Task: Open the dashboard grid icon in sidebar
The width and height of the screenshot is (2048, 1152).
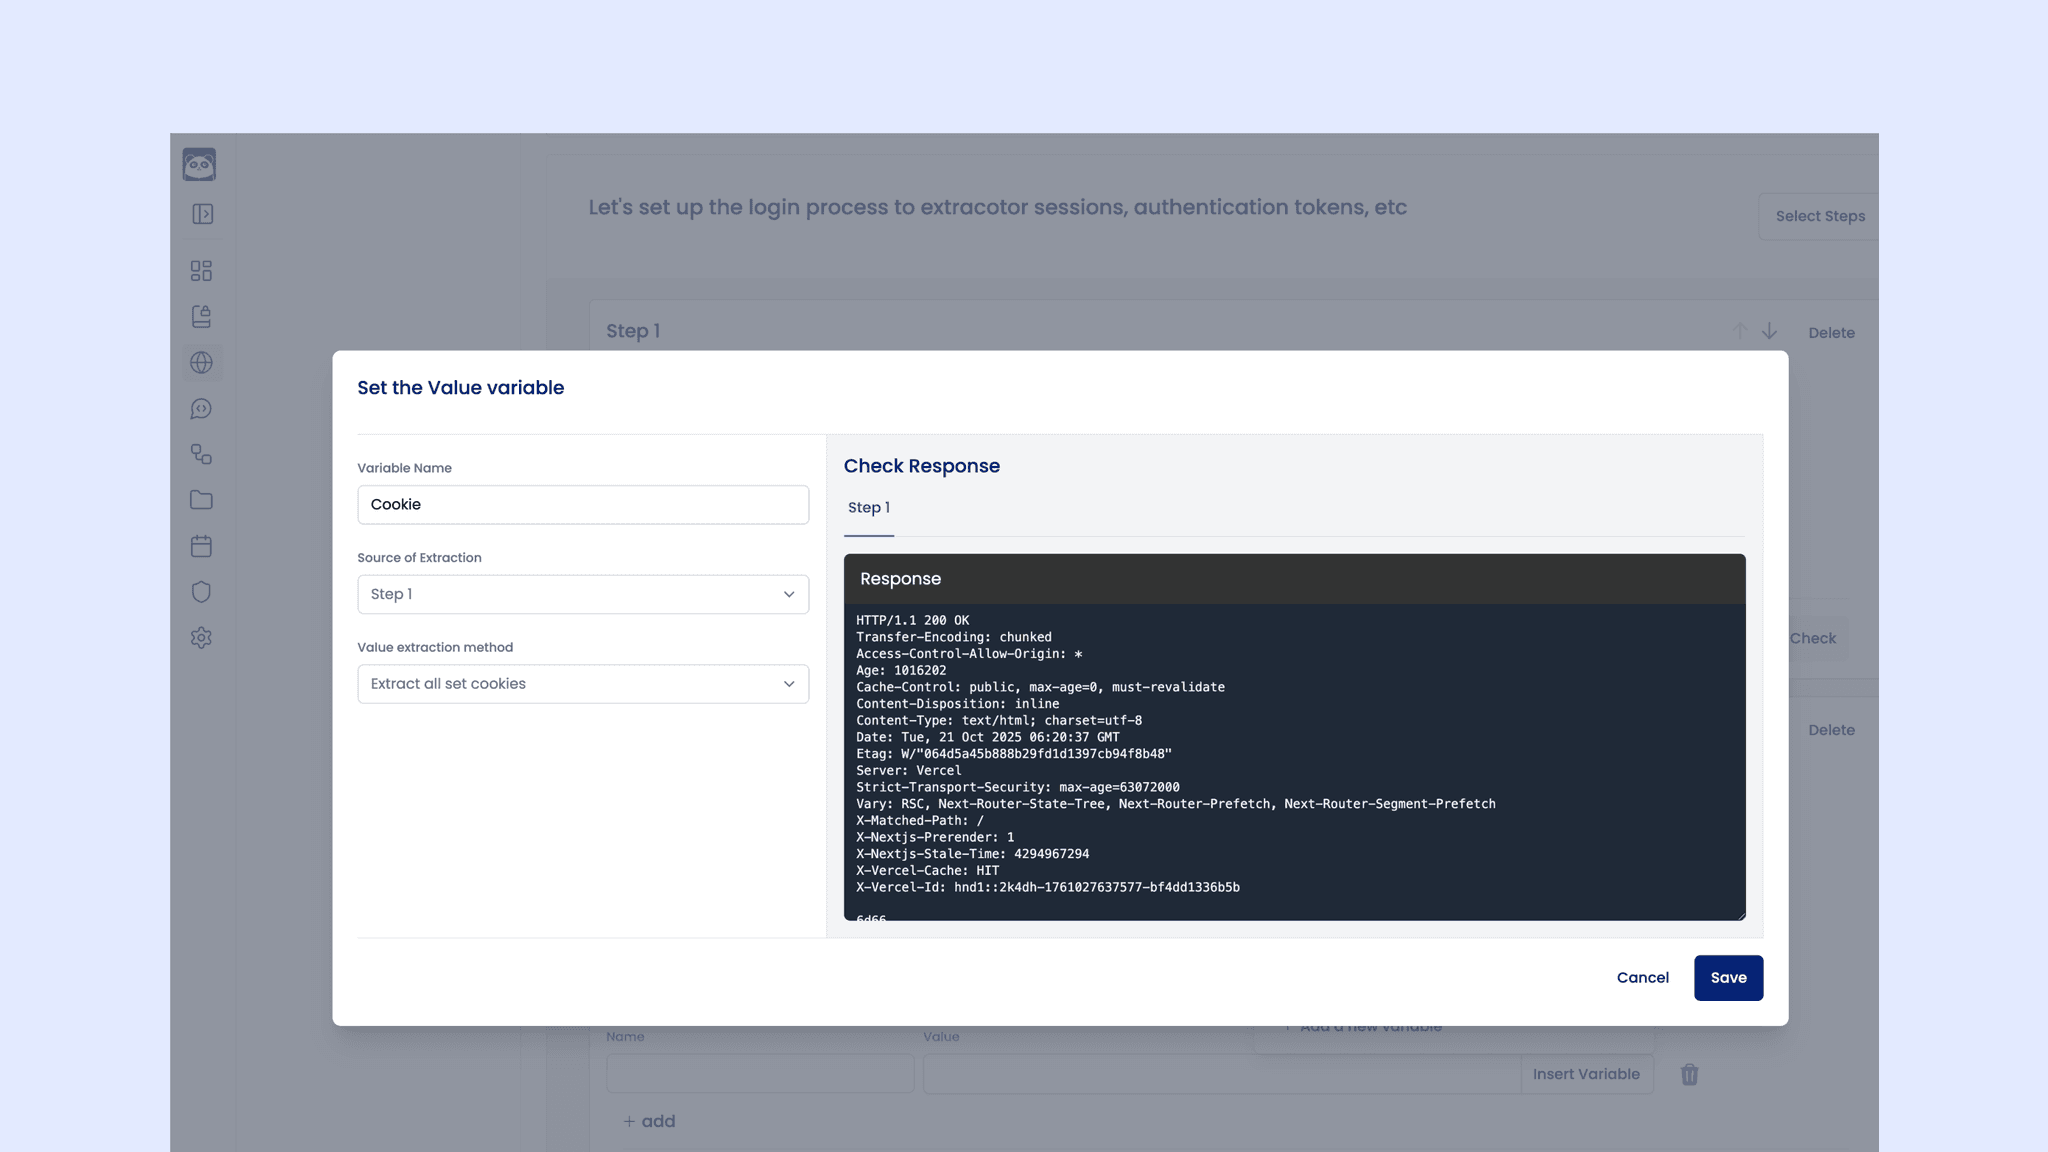Action: pyautogui.click(x=200, y=270)
